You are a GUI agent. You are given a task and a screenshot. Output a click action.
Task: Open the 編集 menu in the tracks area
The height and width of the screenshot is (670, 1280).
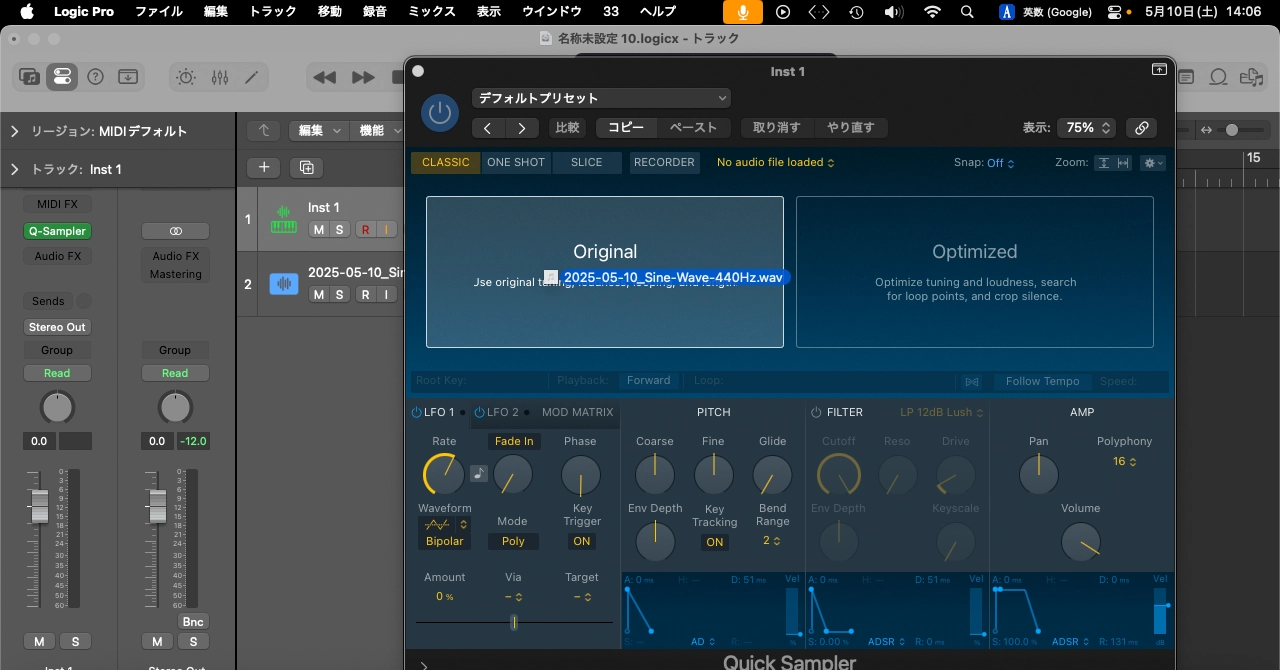[x=318, y=130]
